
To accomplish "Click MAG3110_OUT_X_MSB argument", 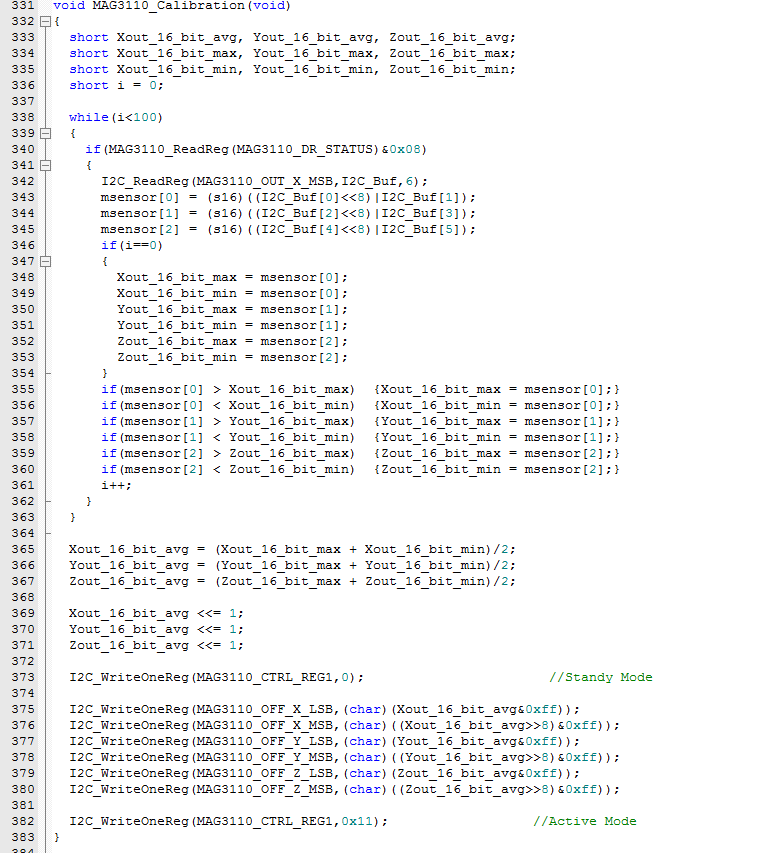I will (264, 181).
